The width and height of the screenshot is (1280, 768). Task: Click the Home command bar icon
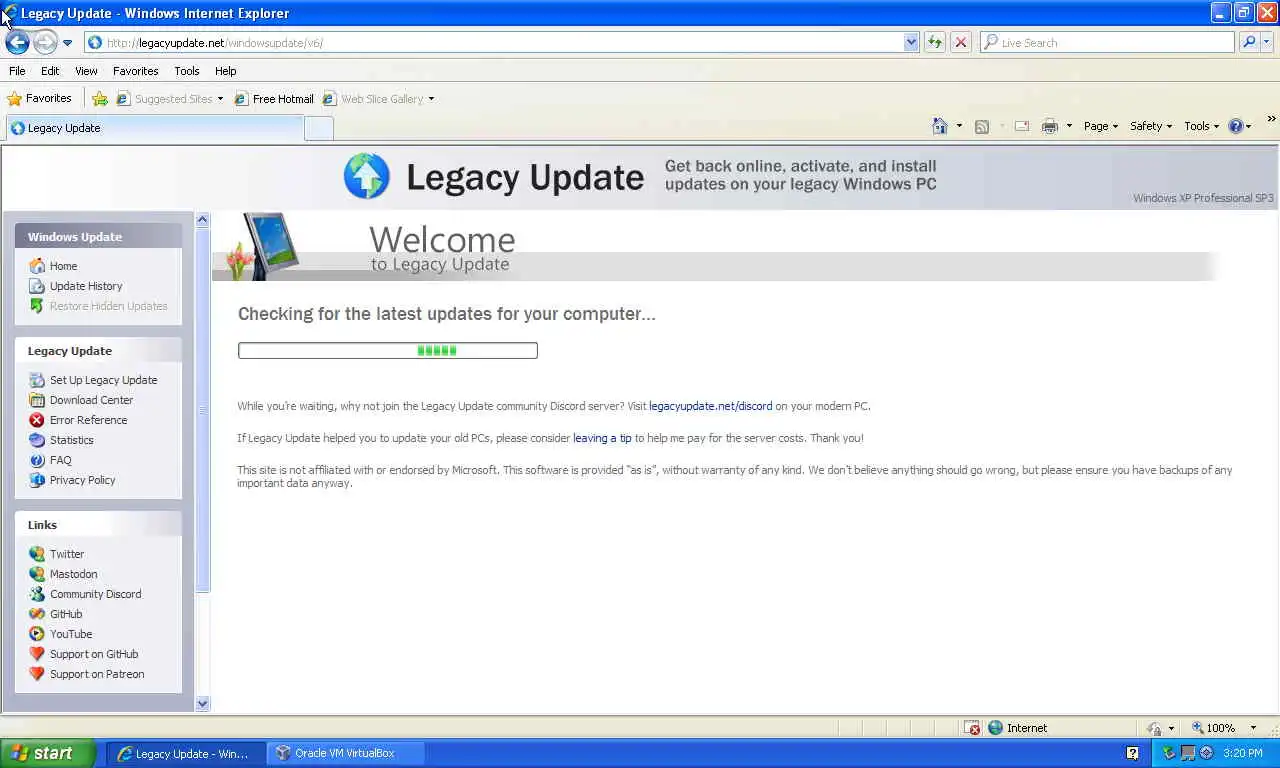pyautogui.click(x=939, y=126)
